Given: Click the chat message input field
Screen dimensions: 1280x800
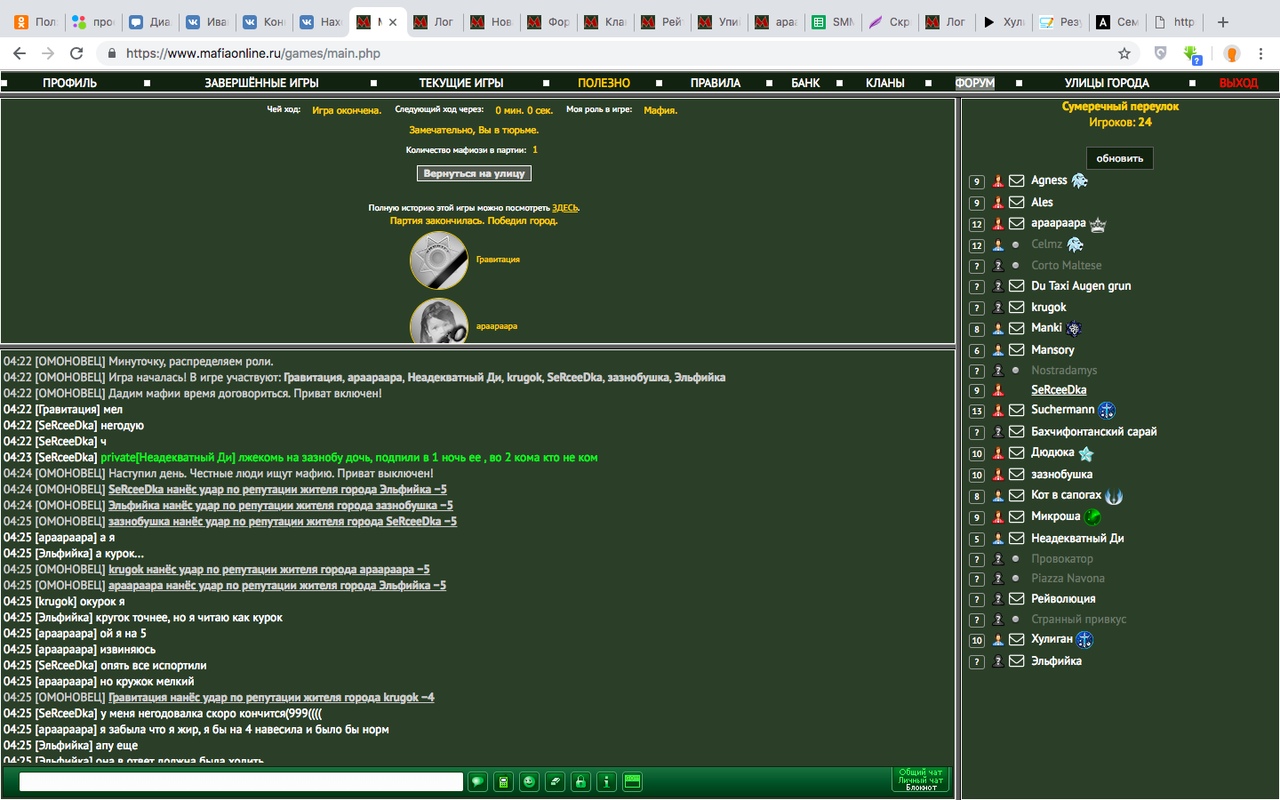Looking at the screenshot, I should pyautogui.click(x=240, y=782).
